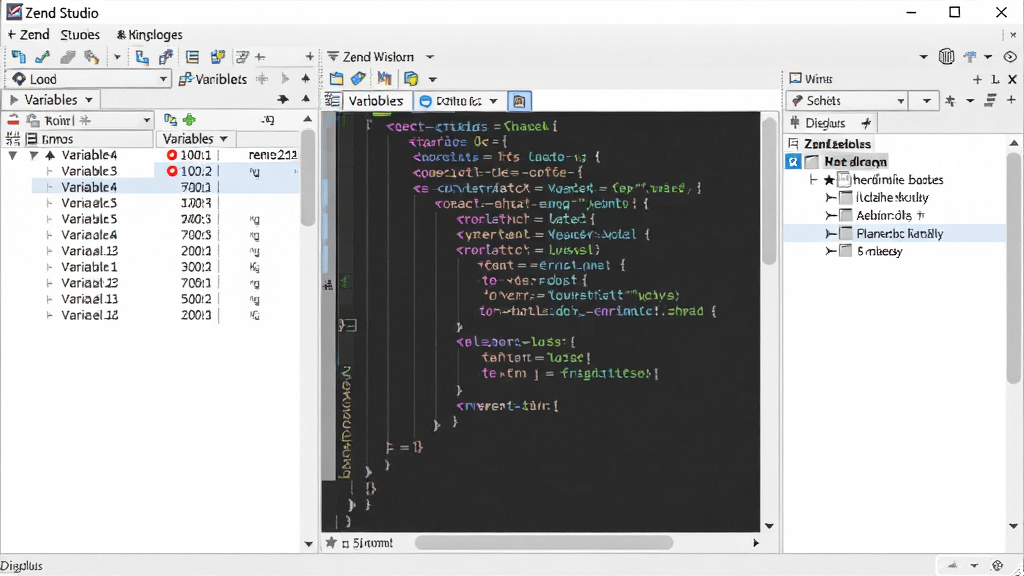Click the down arrow under the variables list
The image size is (1024, 576).
pyautogui.click(x=308, y=544)
